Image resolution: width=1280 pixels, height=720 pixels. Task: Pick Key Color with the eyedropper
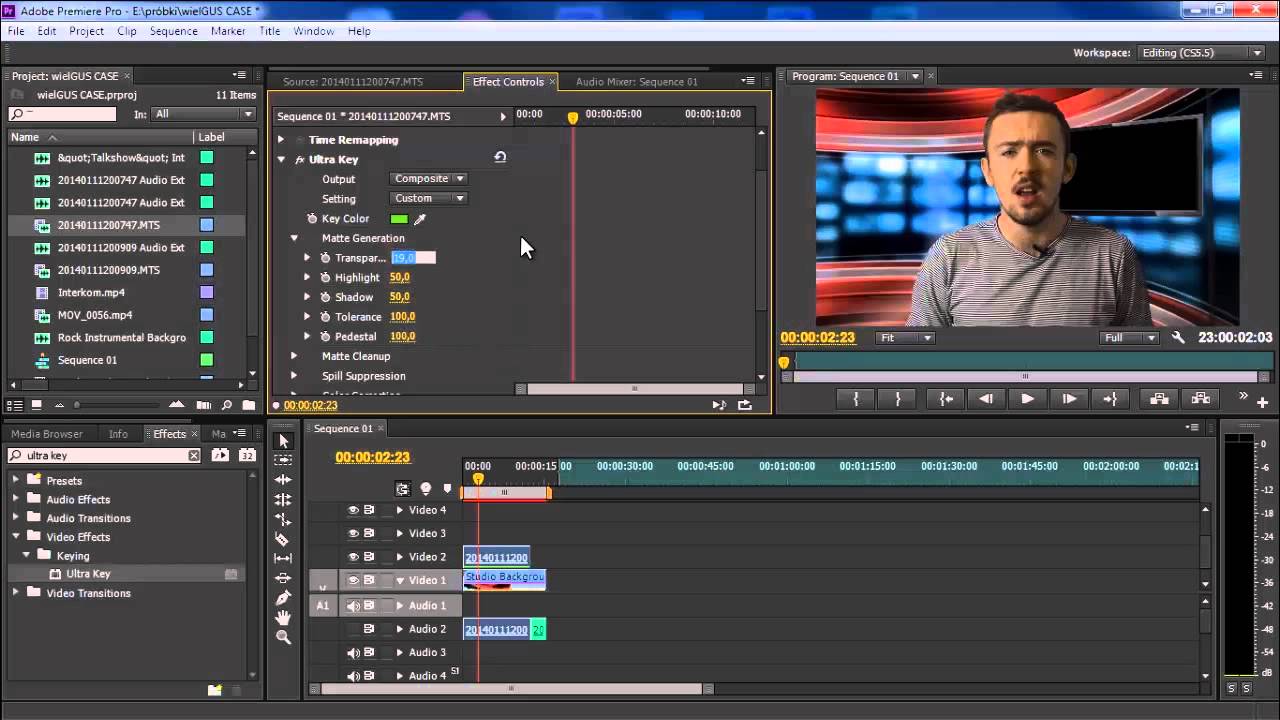(420, 219)
